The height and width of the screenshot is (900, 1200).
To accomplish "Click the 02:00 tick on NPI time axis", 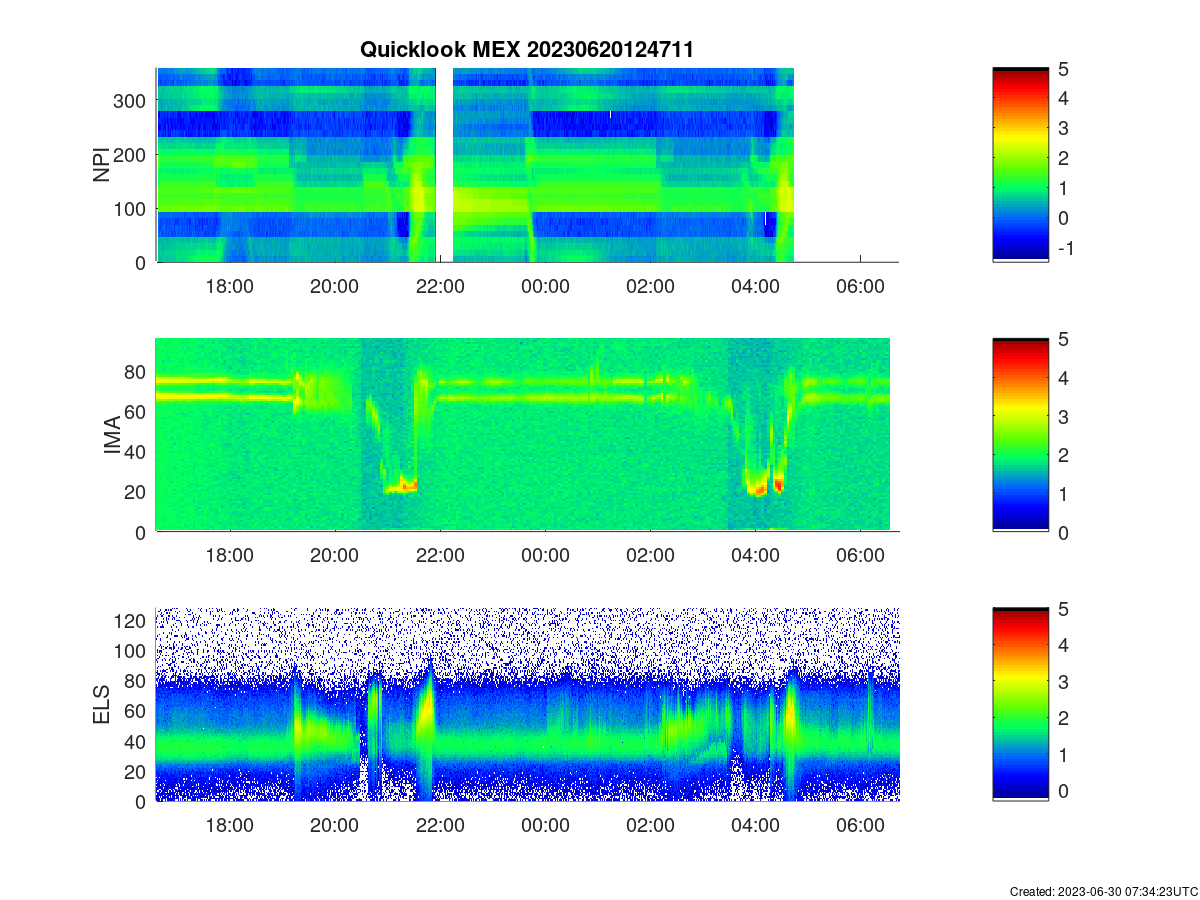I will pos(650,286).
